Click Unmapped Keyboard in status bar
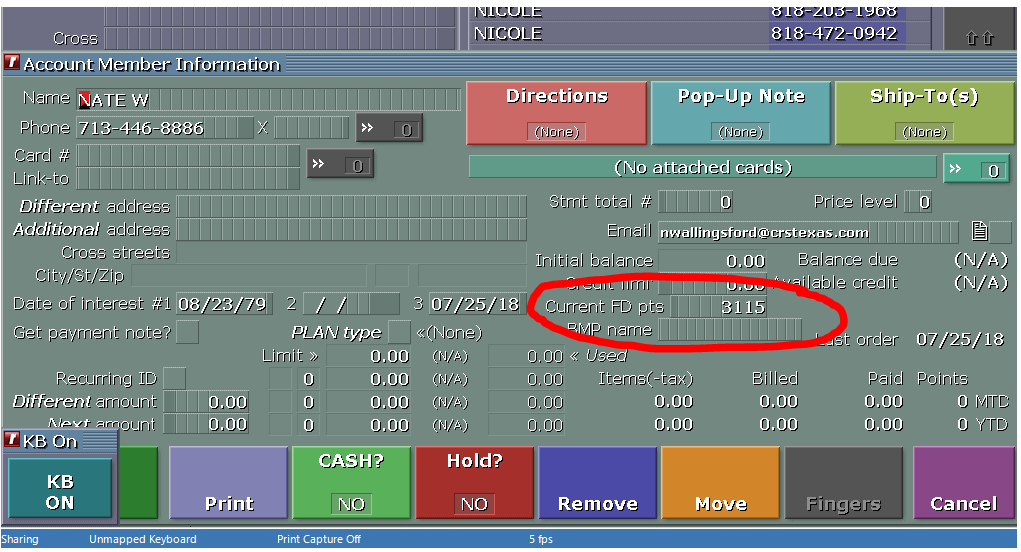Screen dimensions: 1021x552 click(x=143, y=539)
